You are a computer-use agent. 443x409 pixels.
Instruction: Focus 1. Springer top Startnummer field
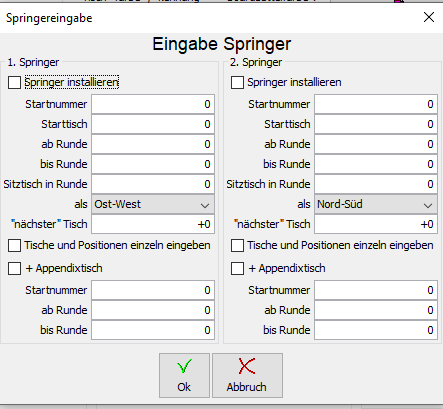(153, 104)
